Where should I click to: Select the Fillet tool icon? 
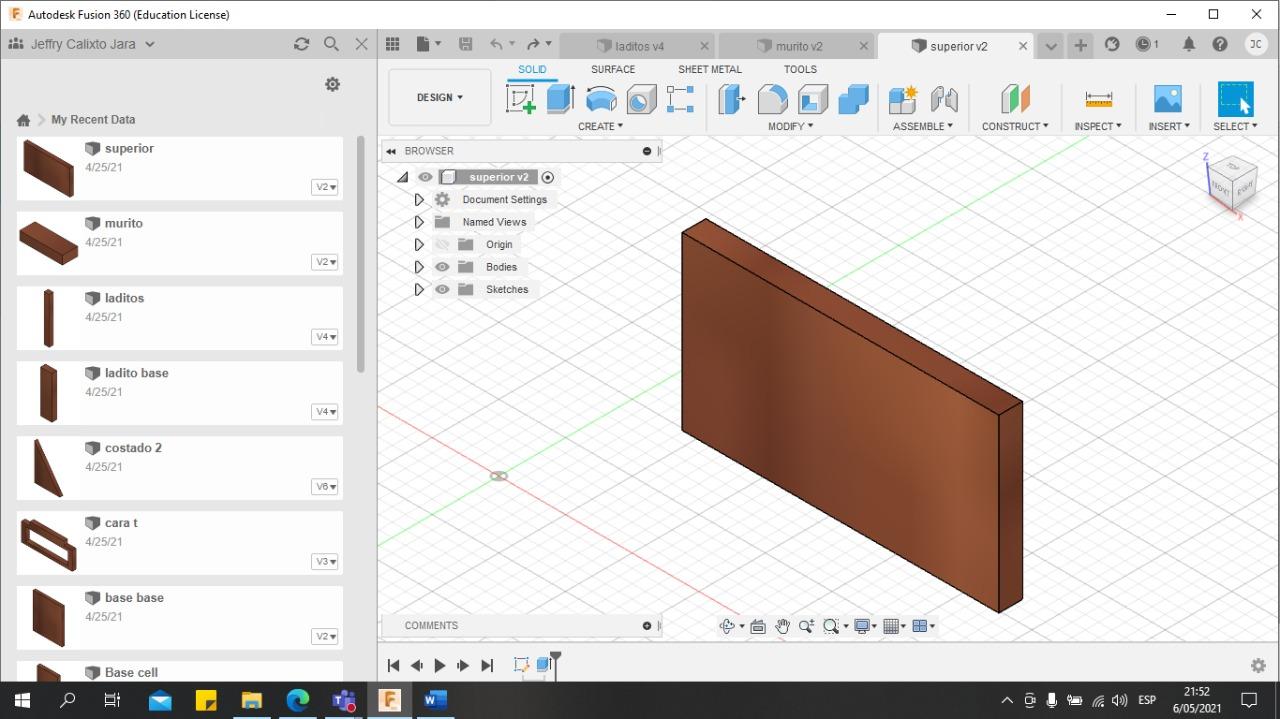coord(772,99)
